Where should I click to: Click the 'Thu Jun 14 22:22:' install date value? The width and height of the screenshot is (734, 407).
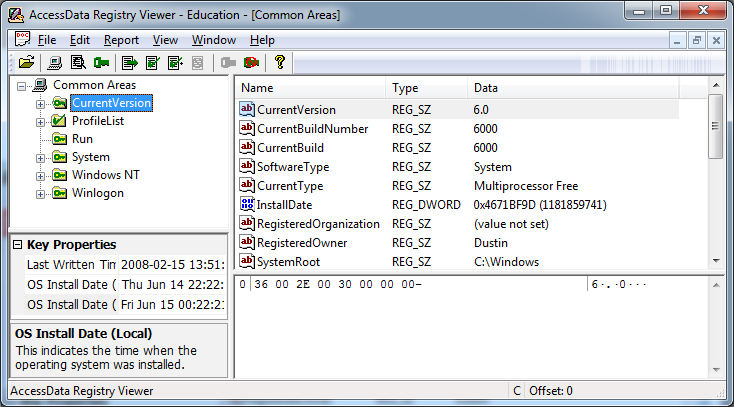[173, 285]
